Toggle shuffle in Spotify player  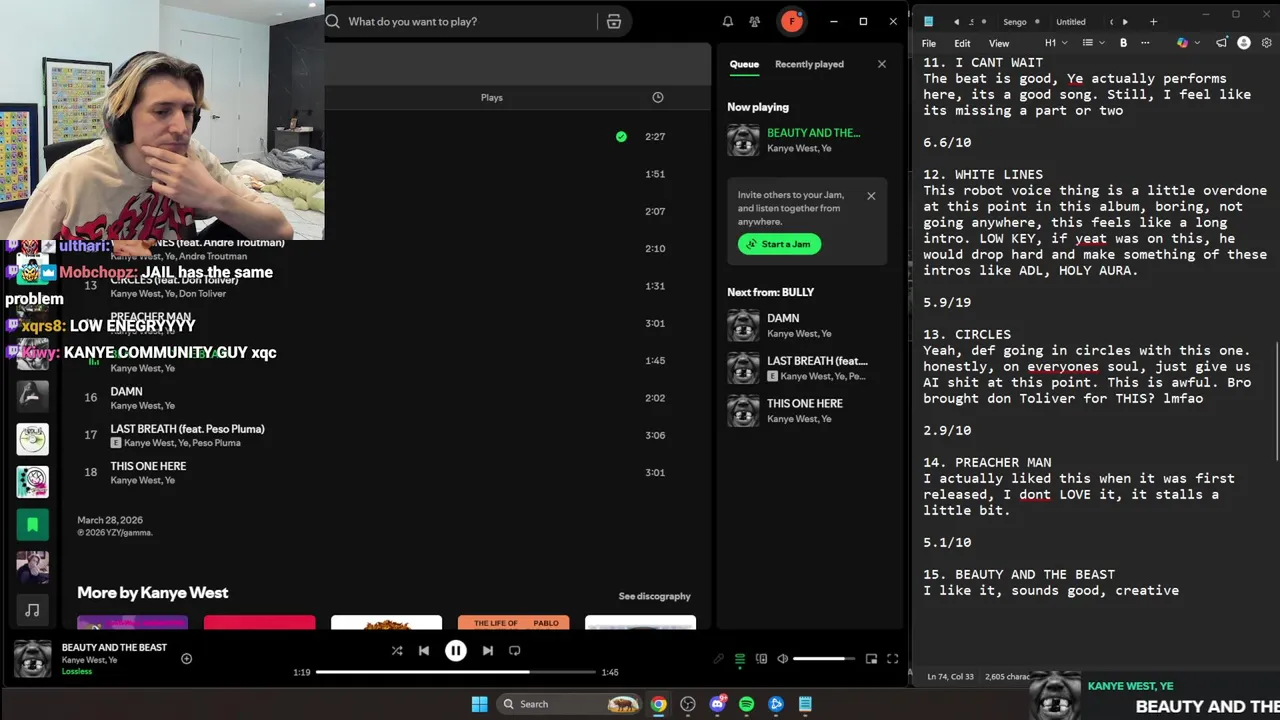pos(397,650)
